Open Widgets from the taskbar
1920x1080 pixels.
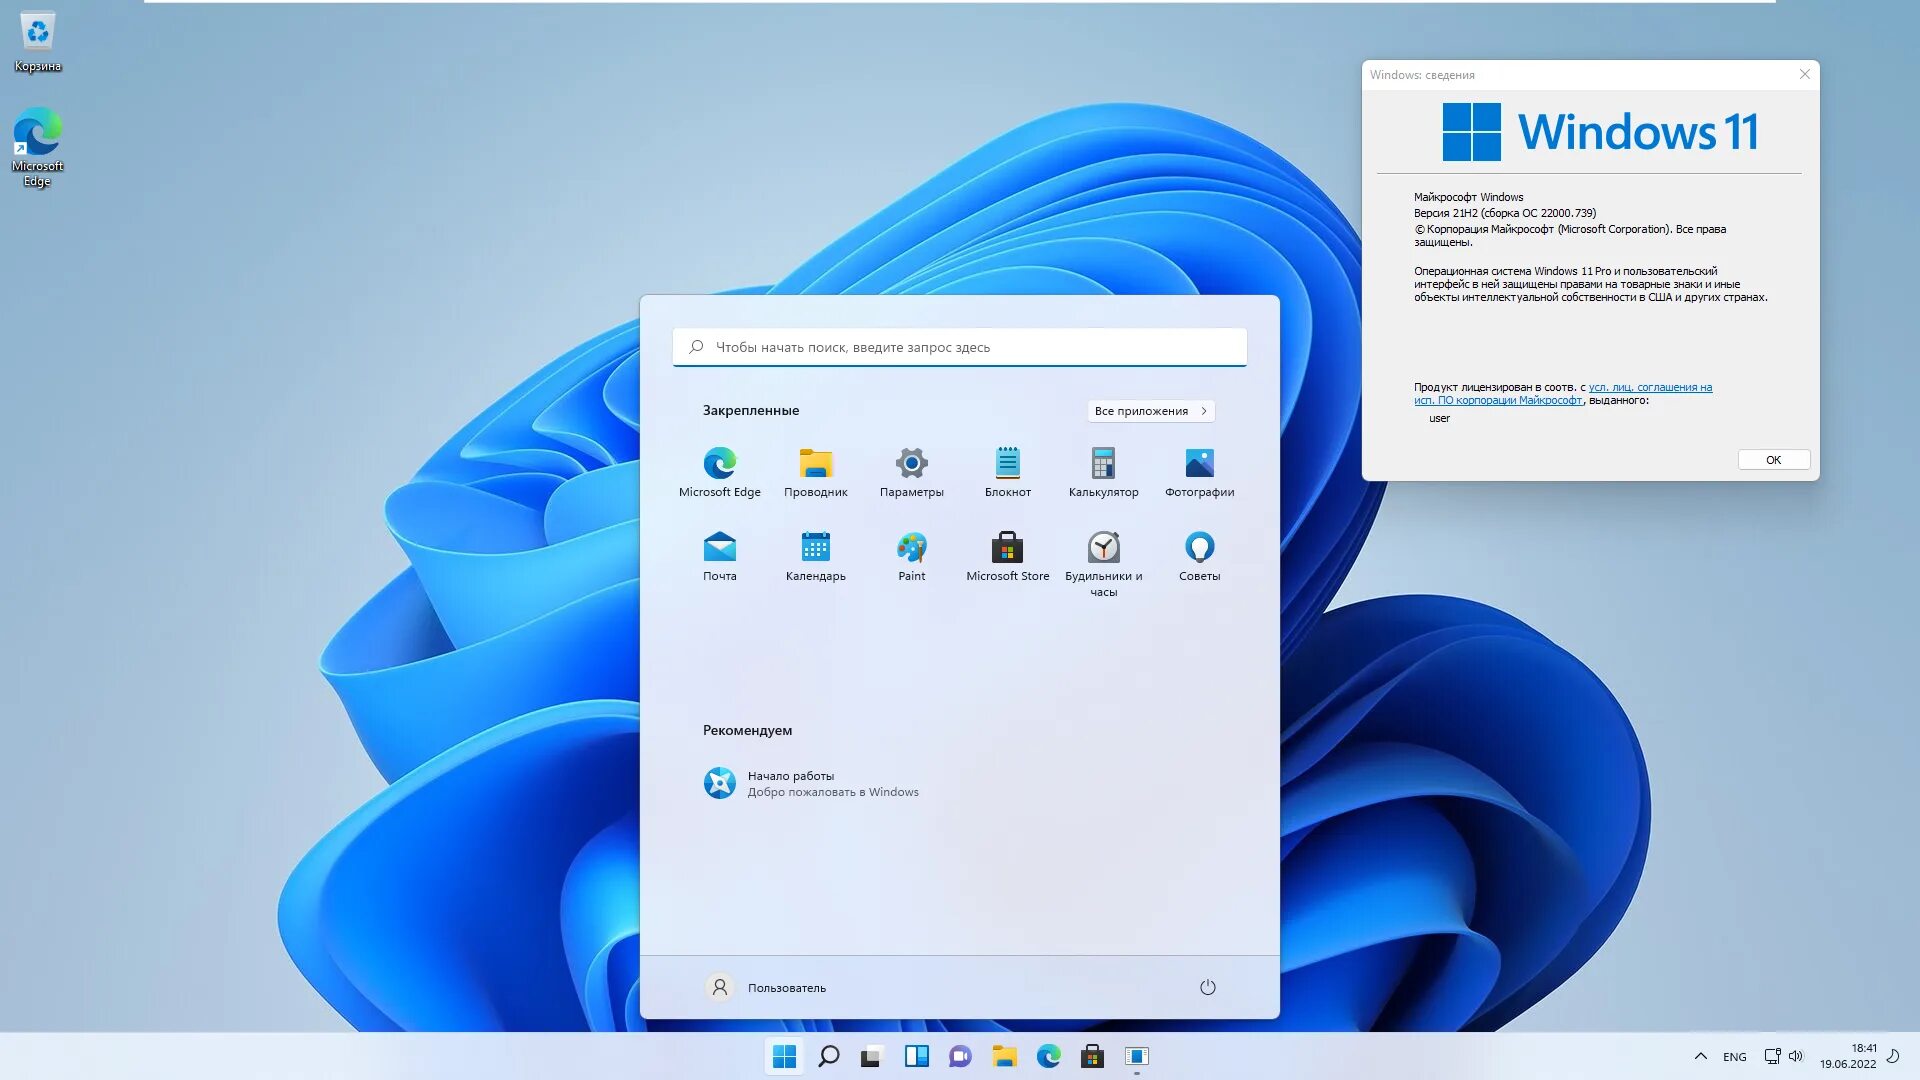point(916,1056)
